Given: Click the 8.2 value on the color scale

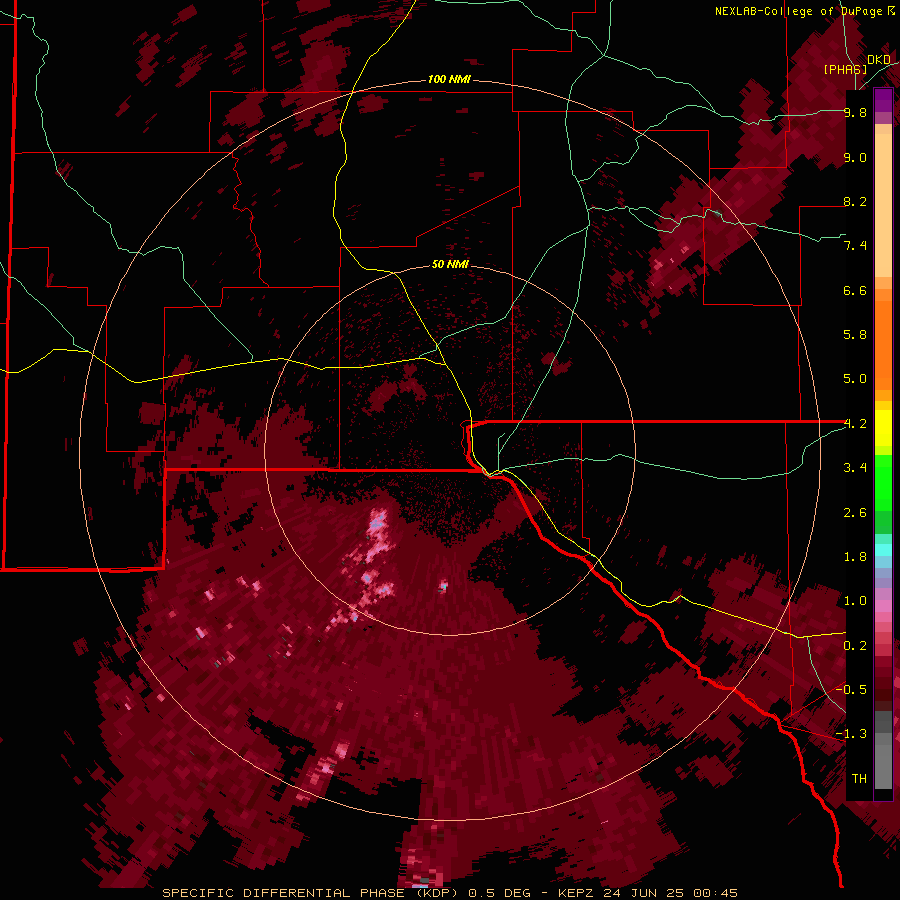Looking at the screenshot, I should 855,201.
